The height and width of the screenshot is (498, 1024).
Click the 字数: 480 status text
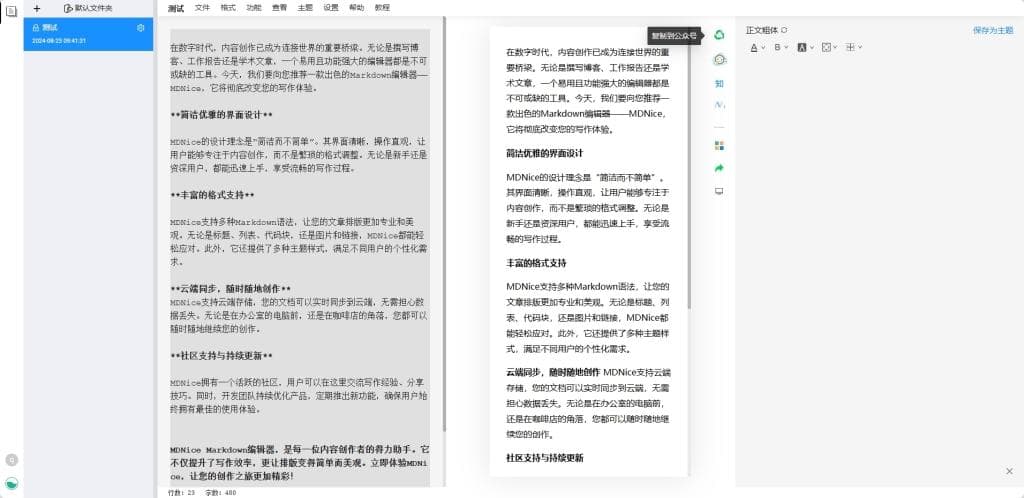pyautogui.click(x=220, y=493)
